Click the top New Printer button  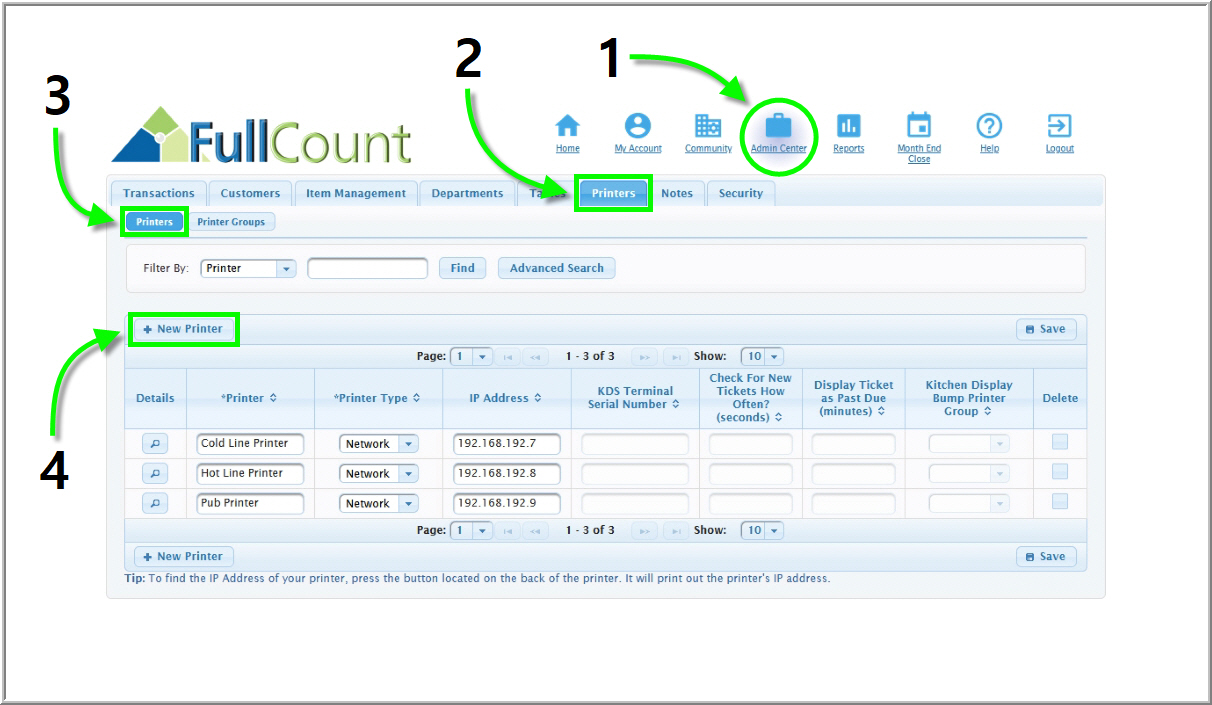(x=183, y=329)
